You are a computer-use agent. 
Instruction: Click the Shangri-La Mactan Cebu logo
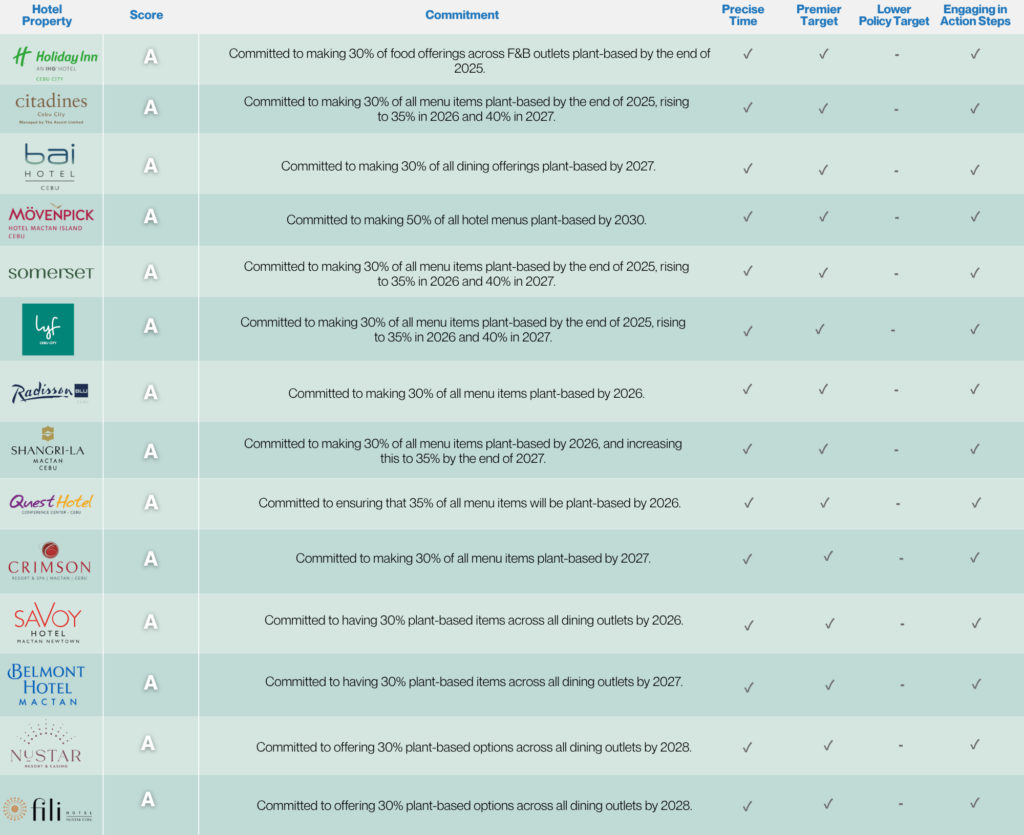pyautogui.click(x=48, y=451)
